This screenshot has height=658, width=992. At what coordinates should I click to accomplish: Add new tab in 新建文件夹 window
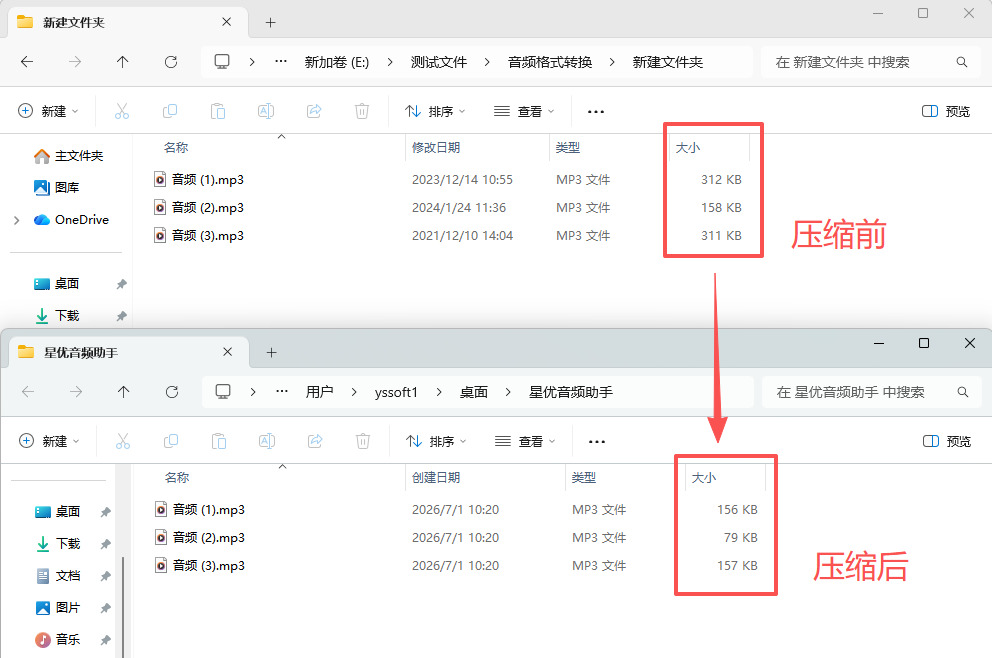[x=271, y=23]
